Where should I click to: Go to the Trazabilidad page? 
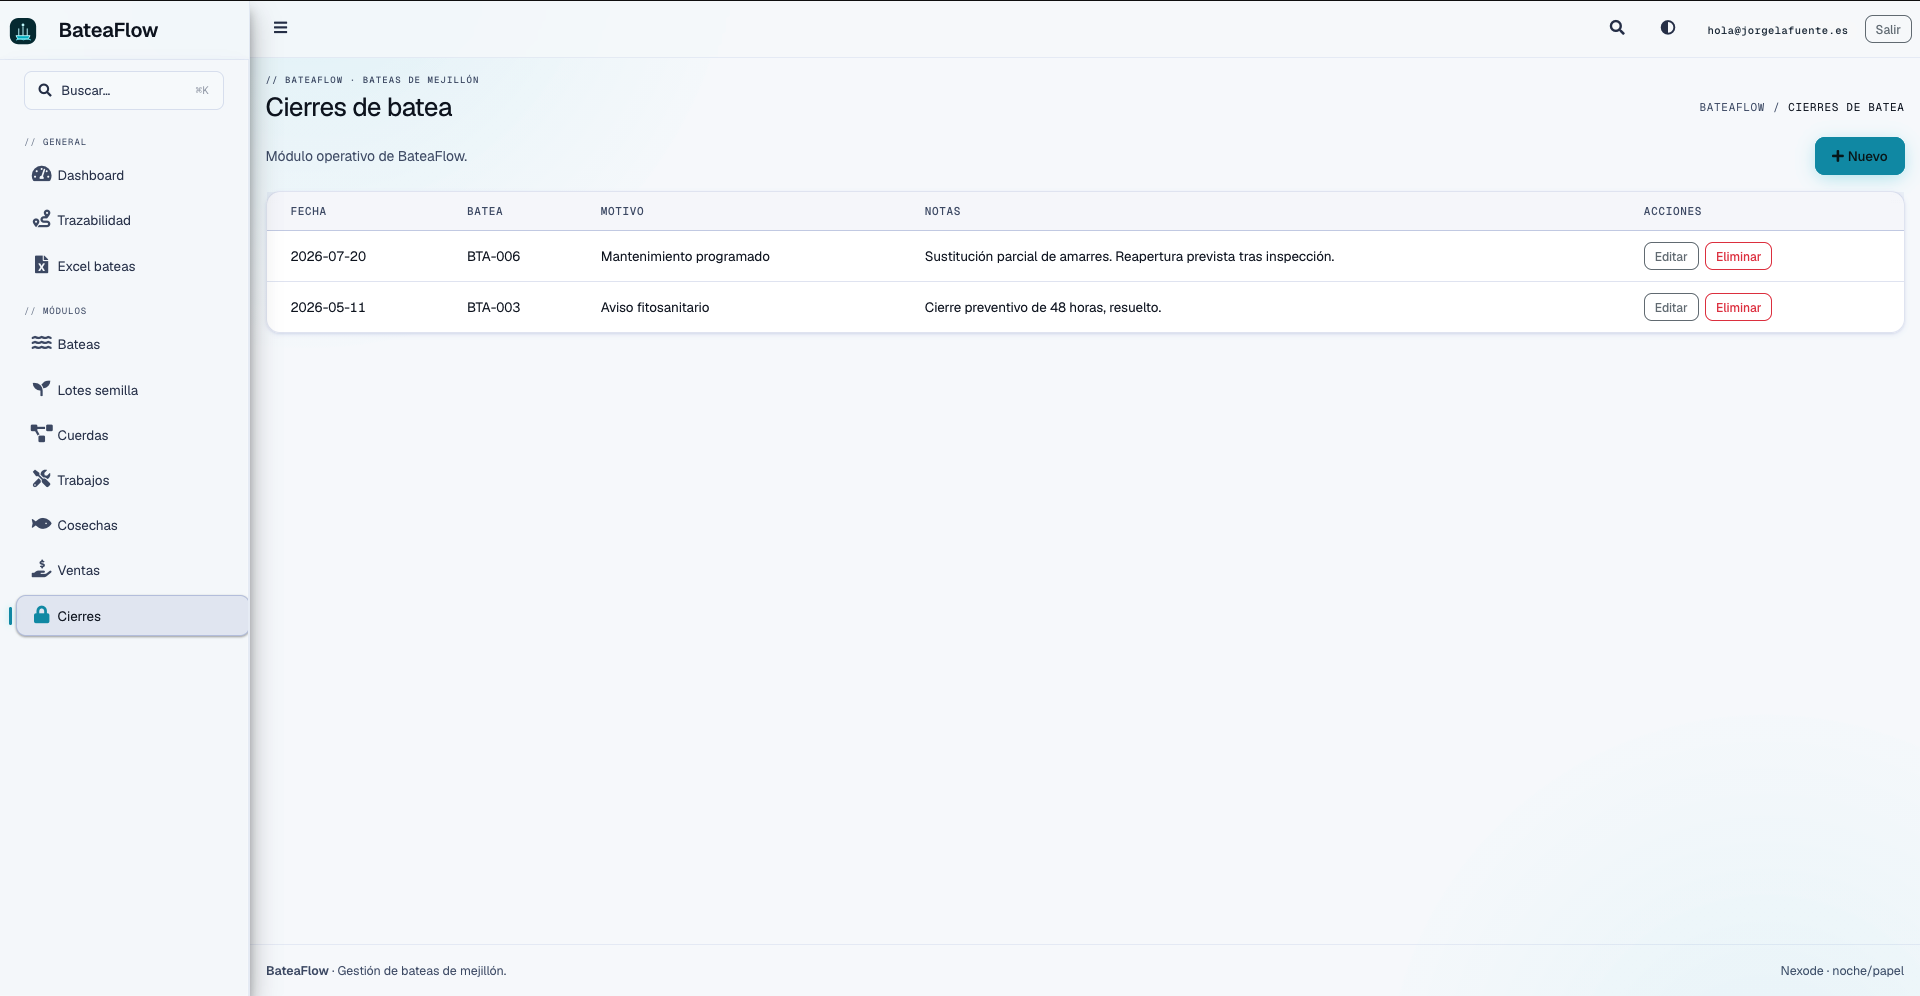132,220
